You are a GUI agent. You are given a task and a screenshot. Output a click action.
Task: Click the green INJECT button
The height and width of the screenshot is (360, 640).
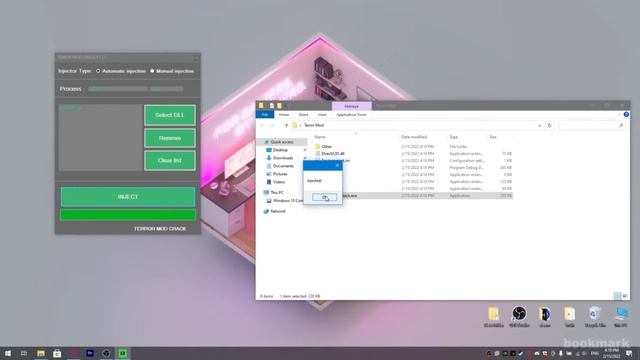tap(128, 197)
